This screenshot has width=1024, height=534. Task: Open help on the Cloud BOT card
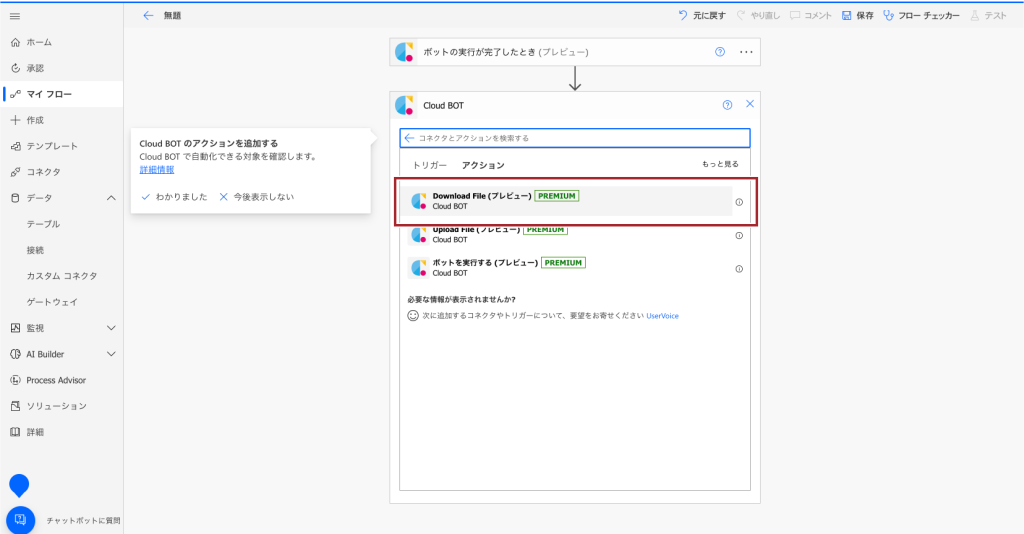tap(727, 105)
